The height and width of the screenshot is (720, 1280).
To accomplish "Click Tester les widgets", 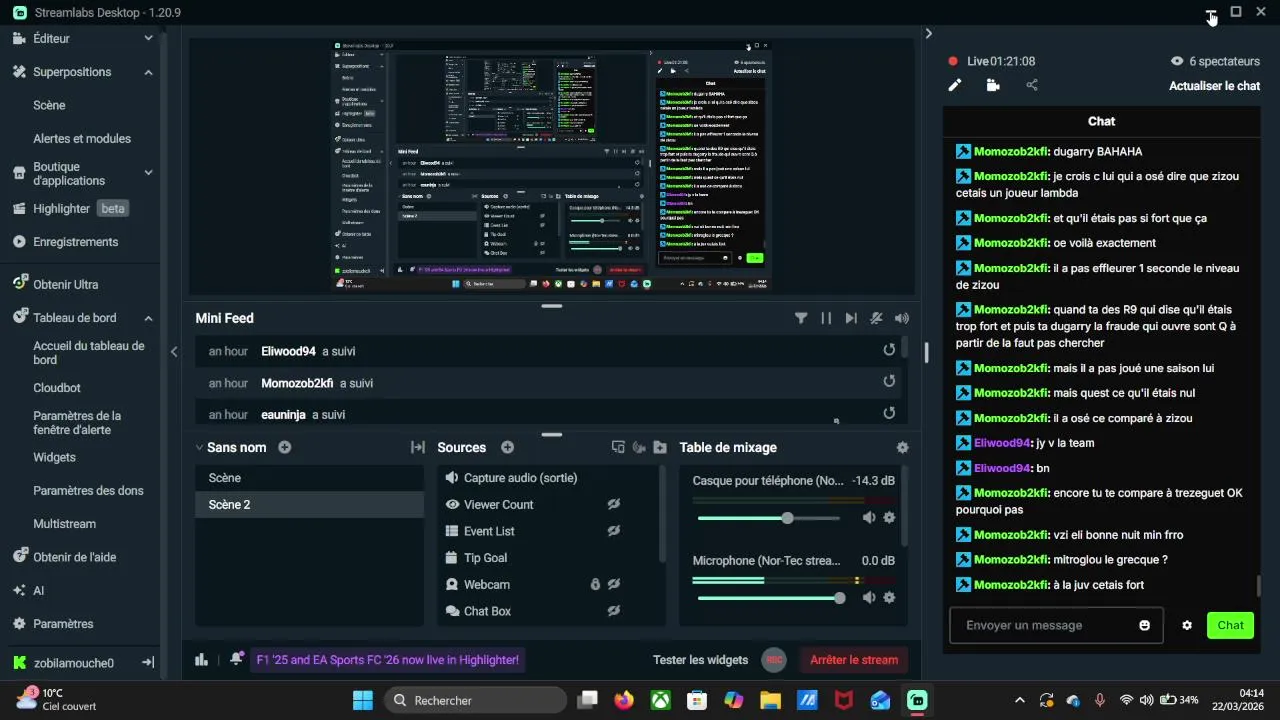I will tap(700, 660).
